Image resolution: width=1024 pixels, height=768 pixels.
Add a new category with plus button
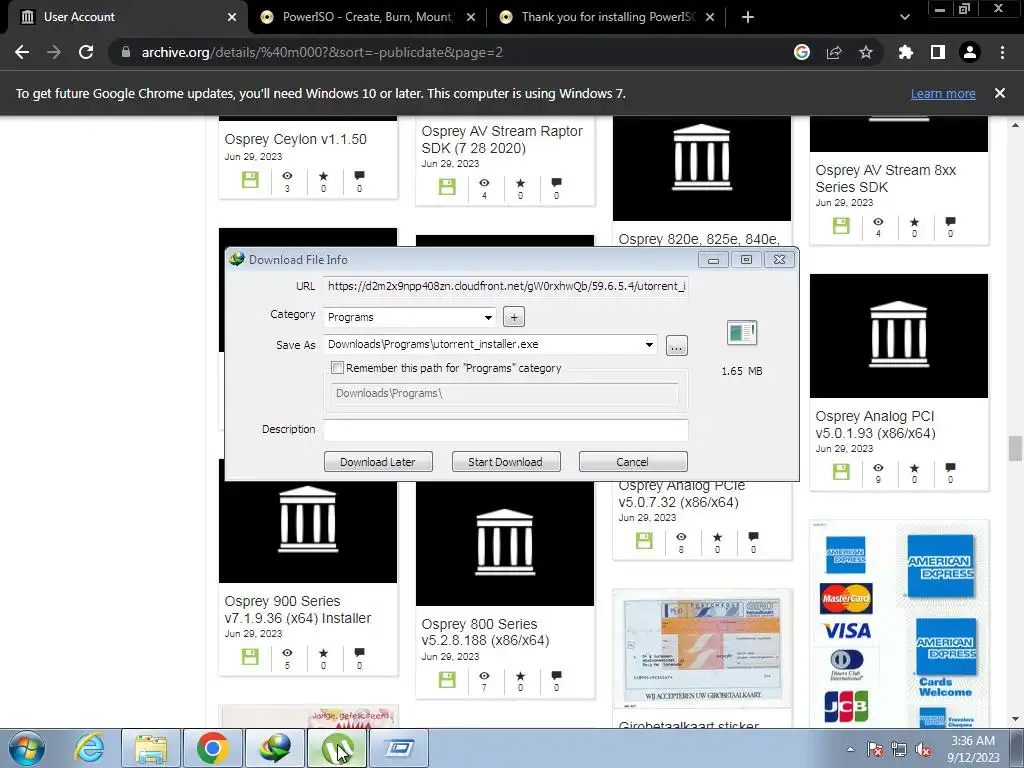[x=514, y=317]
